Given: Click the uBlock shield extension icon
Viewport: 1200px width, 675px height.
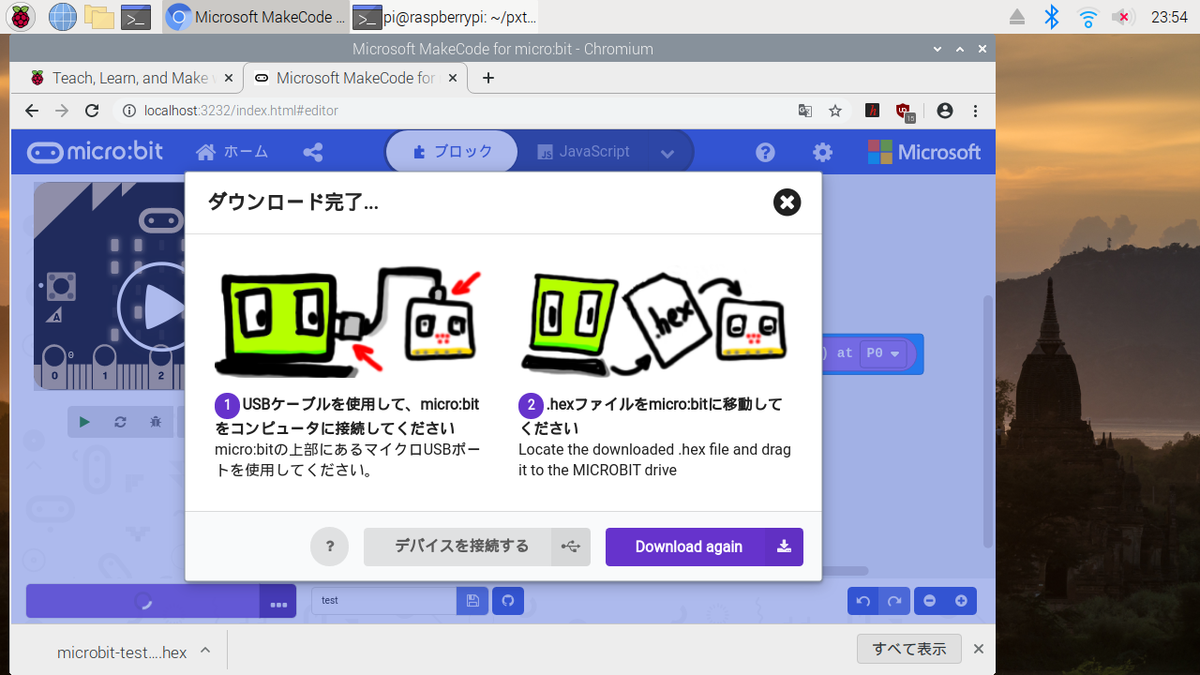Looking at the screenshot, I should coord(905,112).
